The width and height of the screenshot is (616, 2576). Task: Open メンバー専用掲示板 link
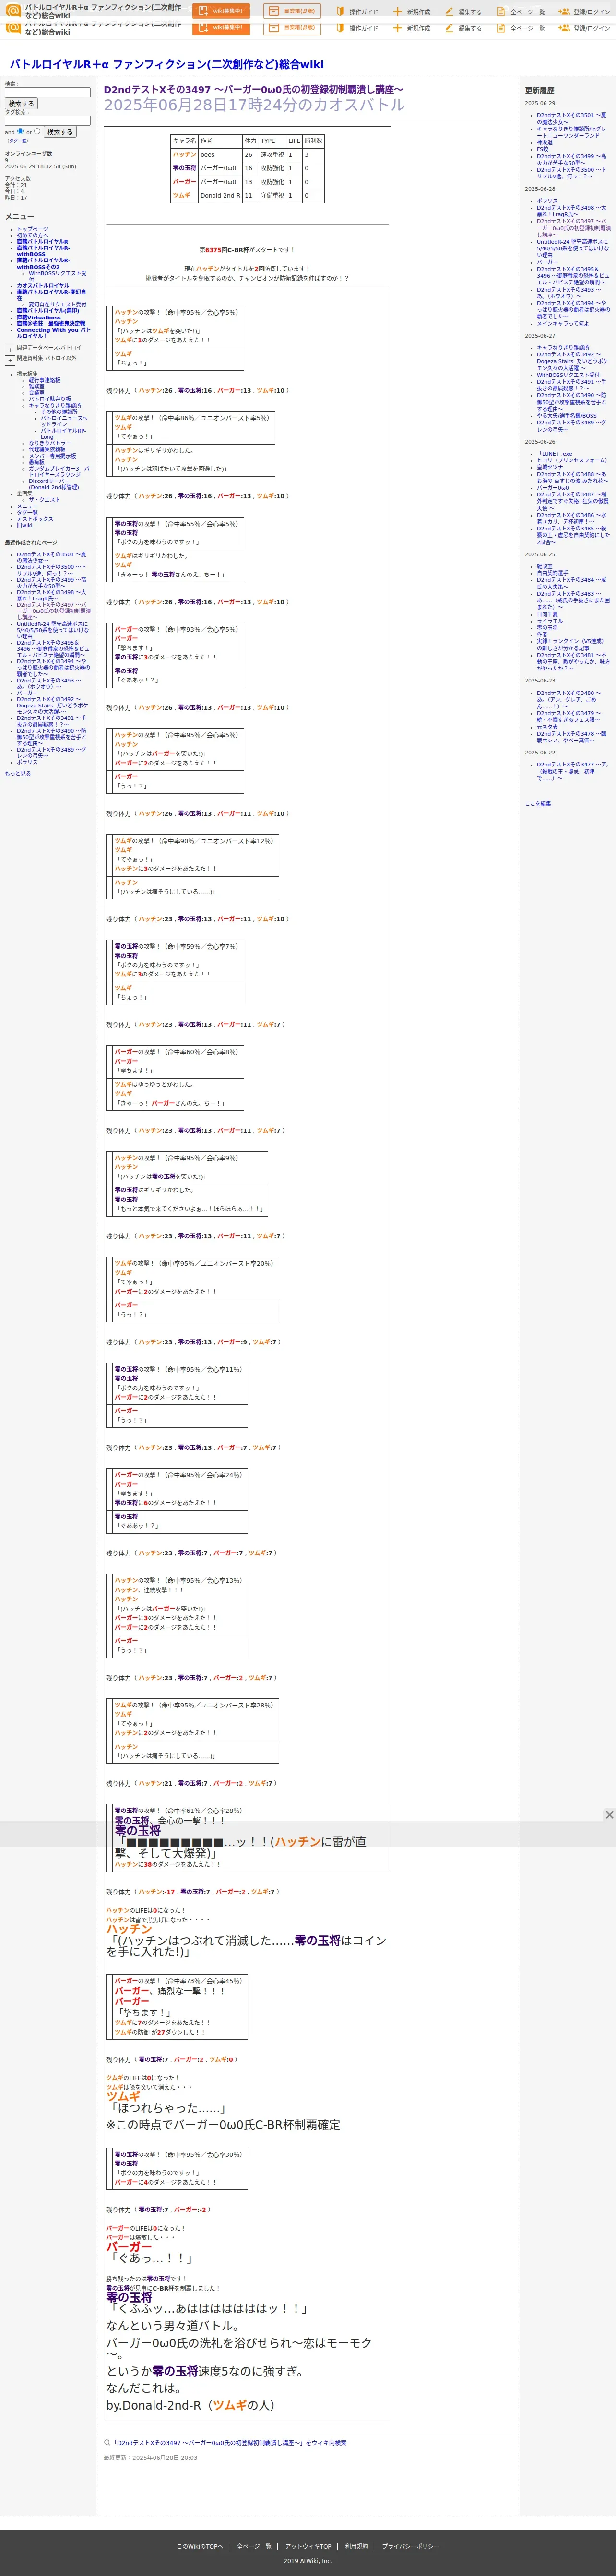click(x=52, y=456)
